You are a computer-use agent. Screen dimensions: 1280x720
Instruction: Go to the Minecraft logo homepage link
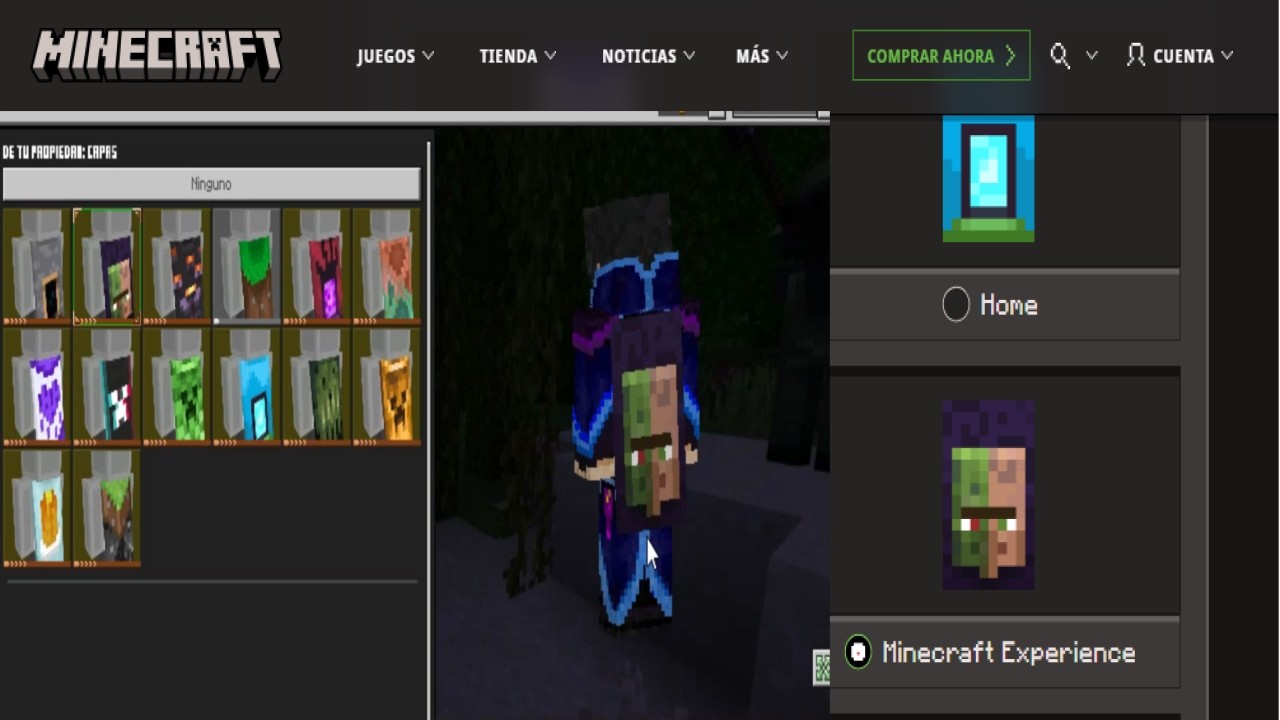tap(157, 55)
